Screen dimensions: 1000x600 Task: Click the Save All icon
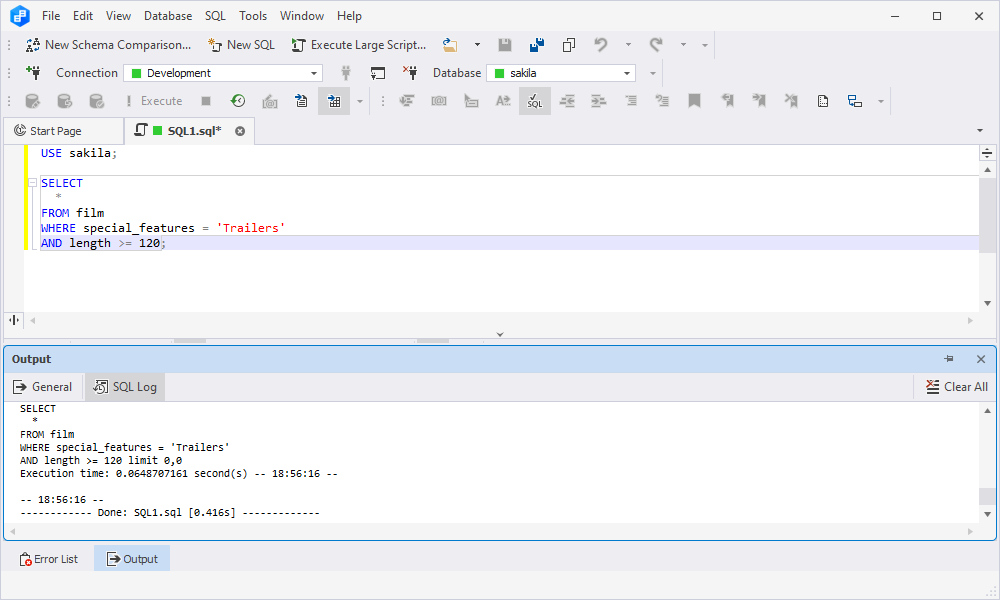coord(537,45)
